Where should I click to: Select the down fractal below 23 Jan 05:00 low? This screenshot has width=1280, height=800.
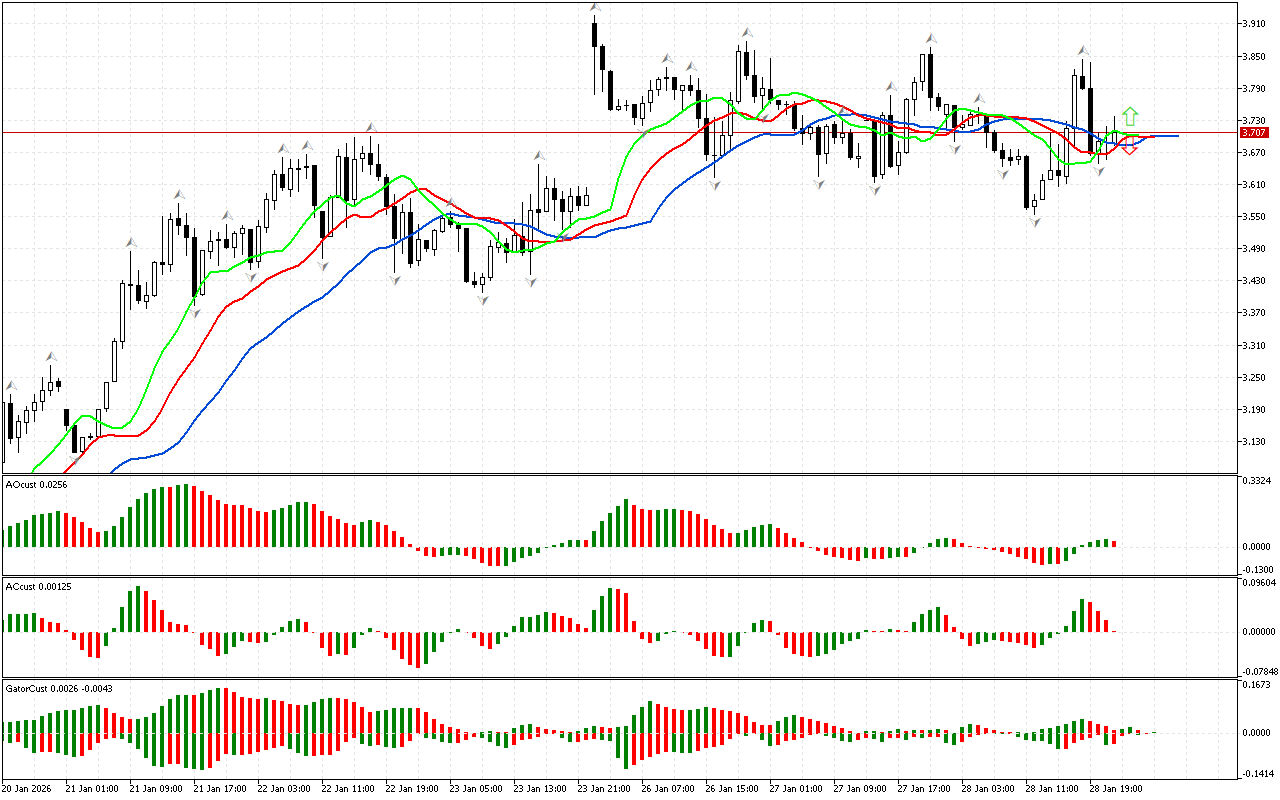483,299
